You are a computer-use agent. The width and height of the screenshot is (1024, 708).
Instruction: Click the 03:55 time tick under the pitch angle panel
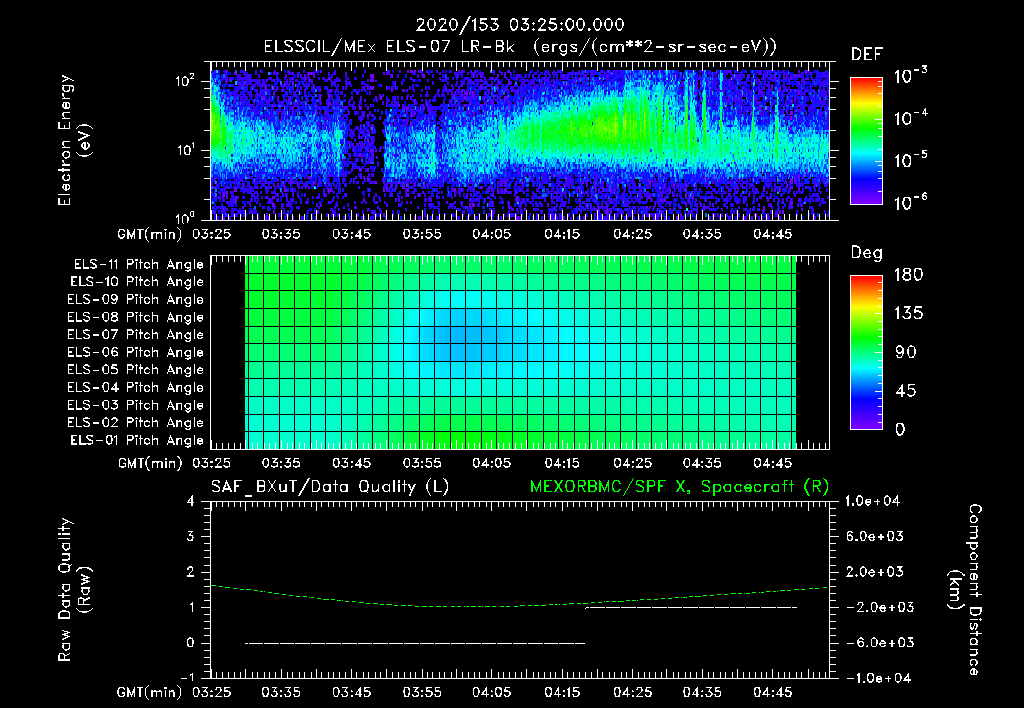pyautogui.click(x=422, y=463)
